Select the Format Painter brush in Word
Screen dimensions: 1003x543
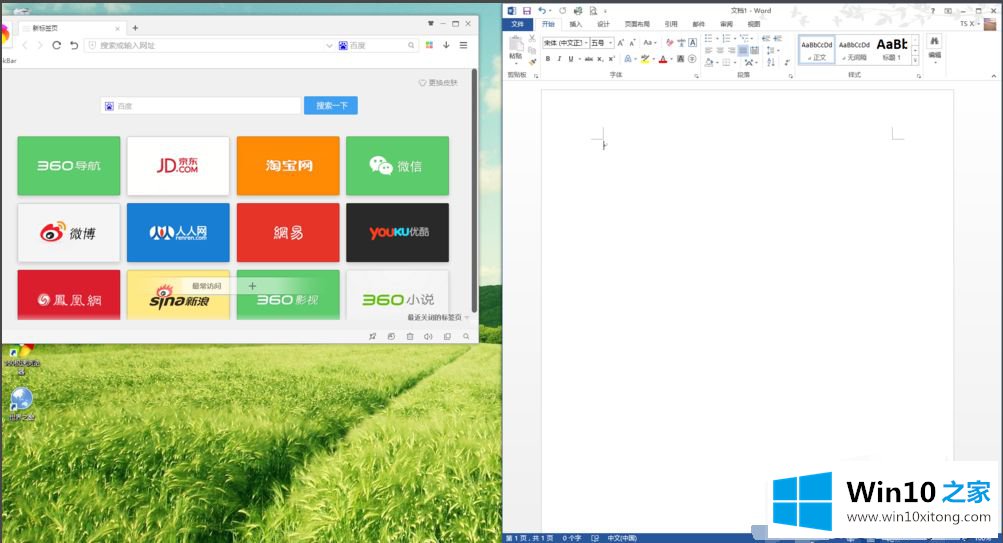(532, 61)
